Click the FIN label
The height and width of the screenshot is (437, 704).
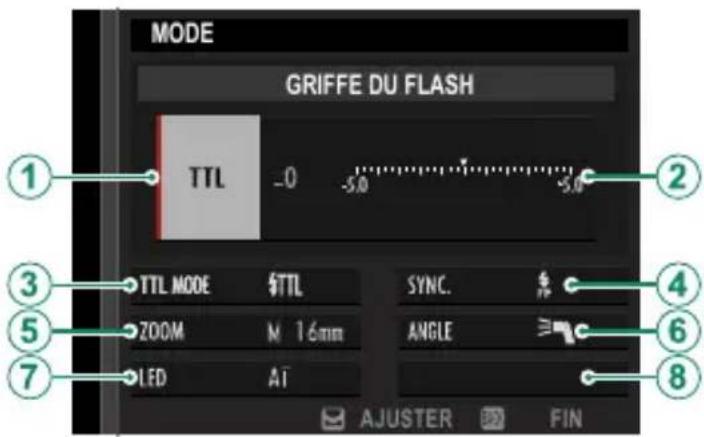[x=566, y=419]
